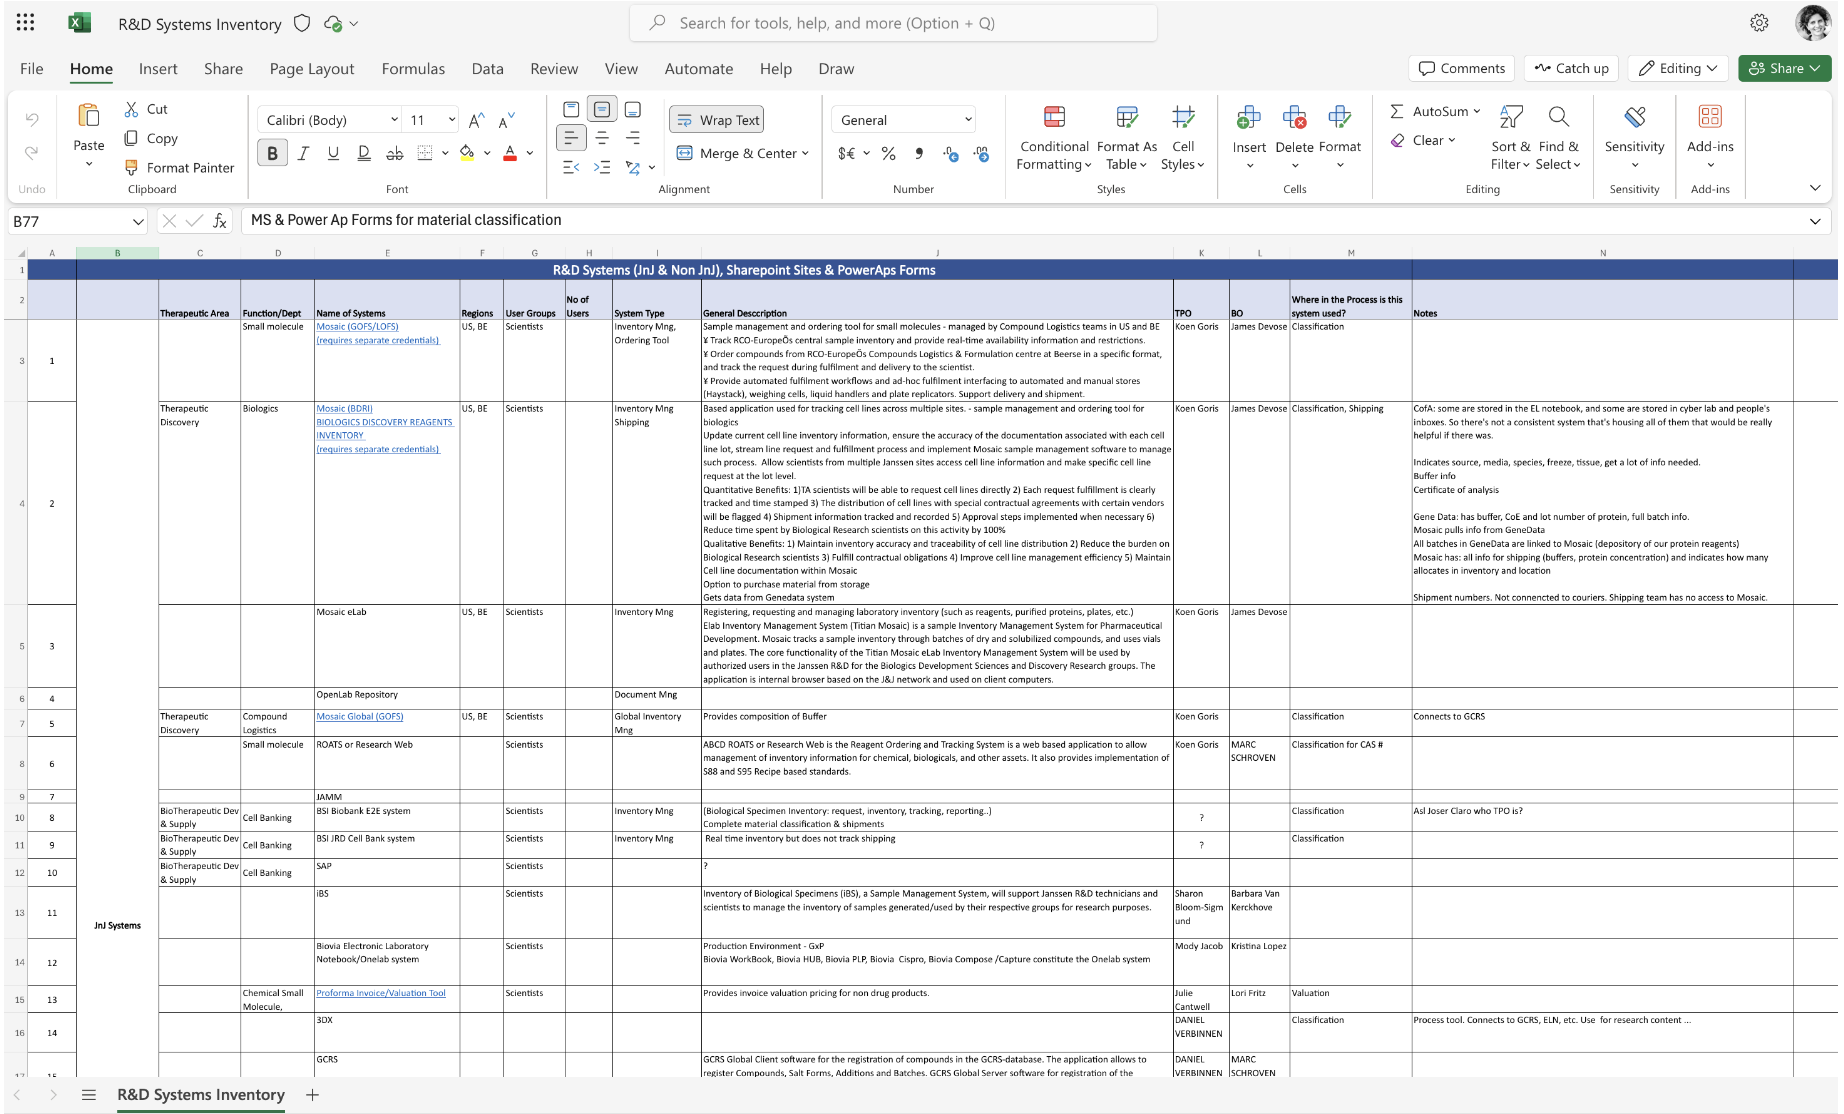
Task: Open AutoSum dropdown arrow
Action: (x=1476, y=111)
